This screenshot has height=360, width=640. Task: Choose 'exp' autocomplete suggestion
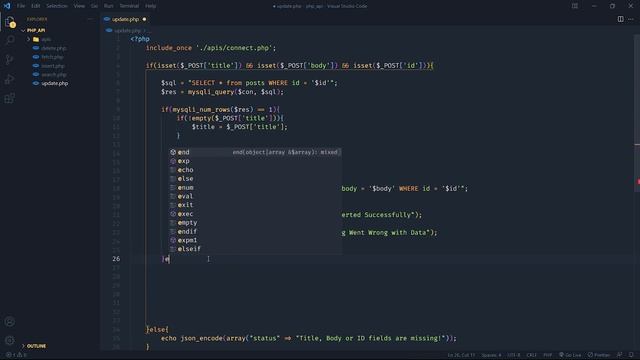[x=255, y=161]
